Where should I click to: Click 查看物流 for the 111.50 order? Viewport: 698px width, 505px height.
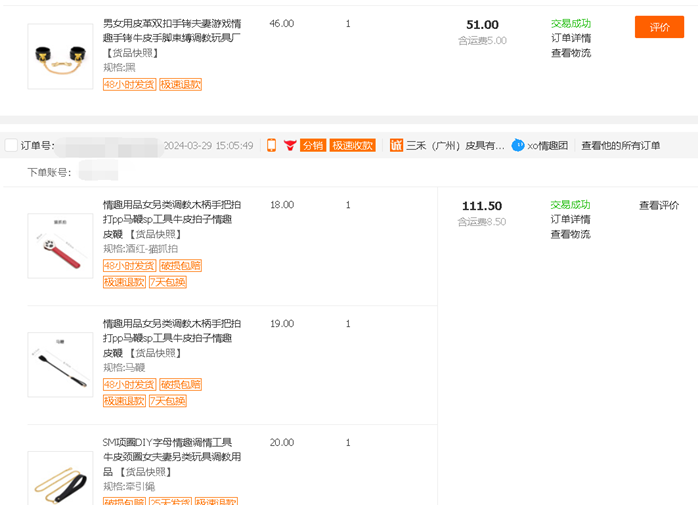click(x=570, y=234)
